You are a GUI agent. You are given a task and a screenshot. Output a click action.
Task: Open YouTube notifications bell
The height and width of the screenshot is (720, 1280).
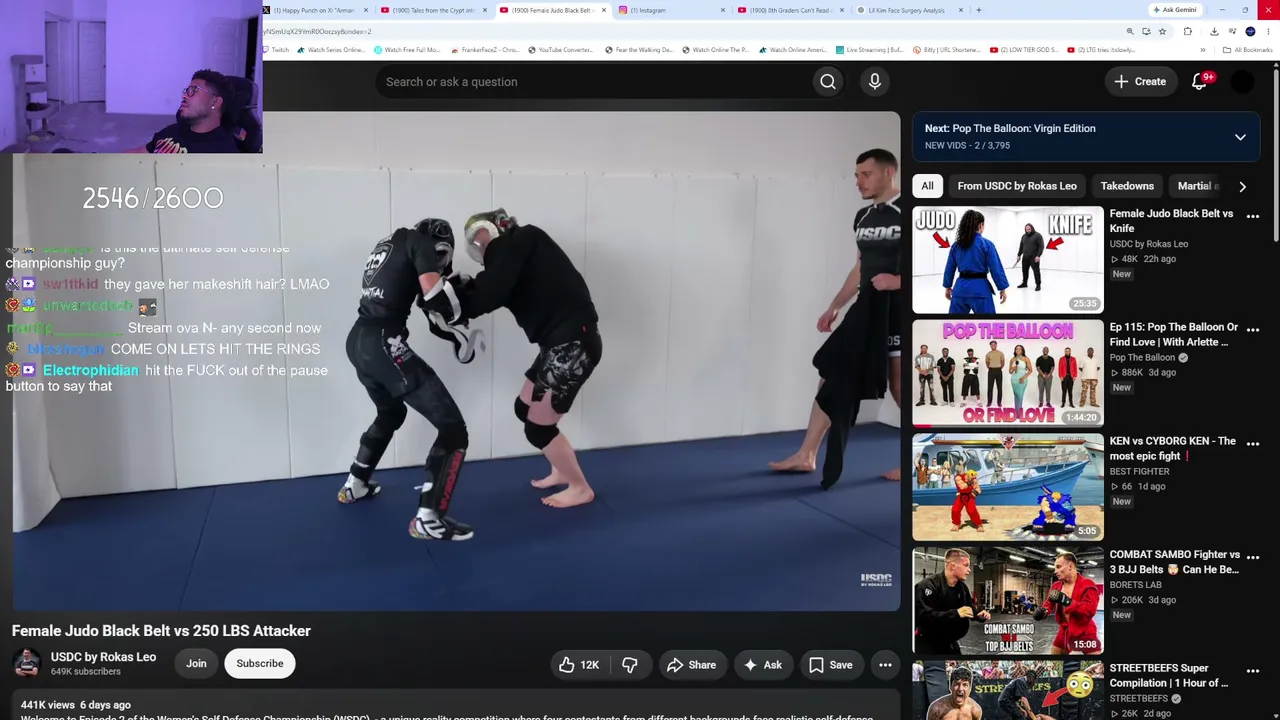pyautogui.click(x=1200, y=82)
